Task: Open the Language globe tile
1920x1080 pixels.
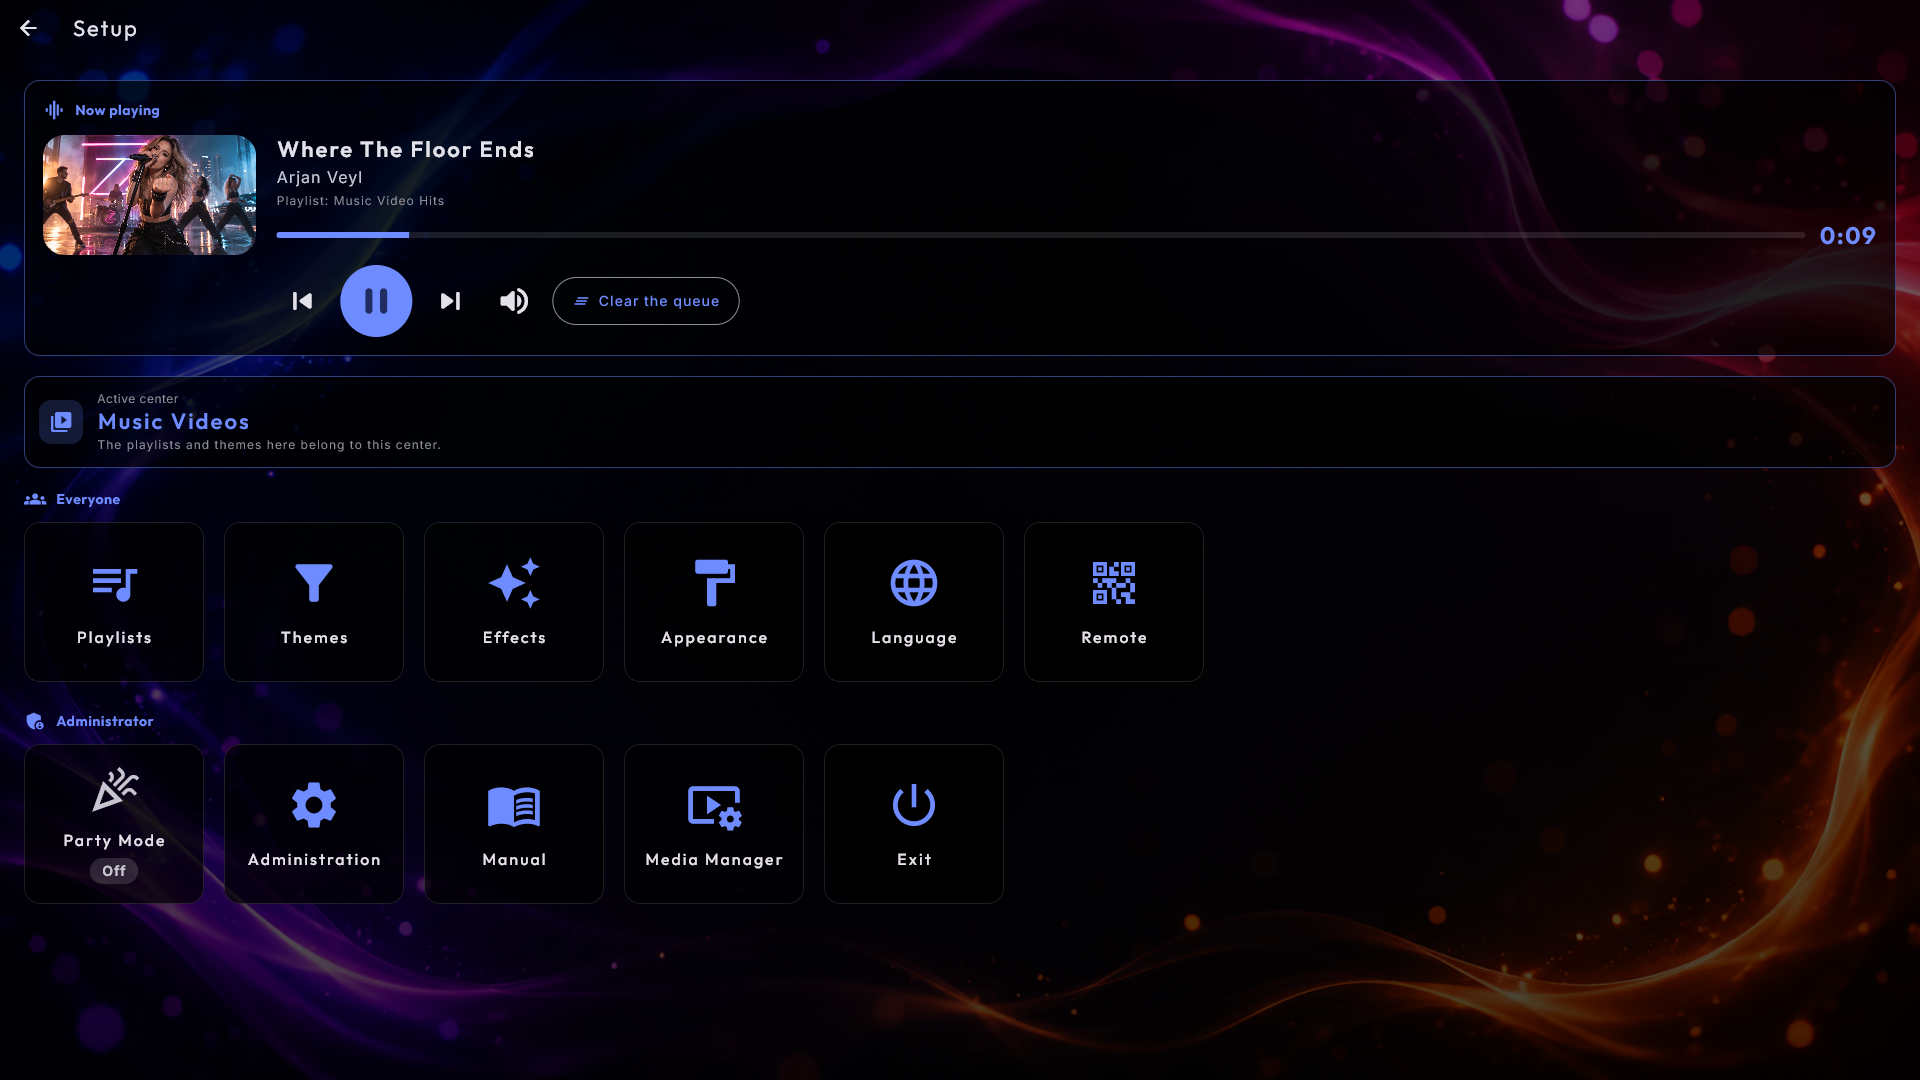Action: (x=914, y=602)
